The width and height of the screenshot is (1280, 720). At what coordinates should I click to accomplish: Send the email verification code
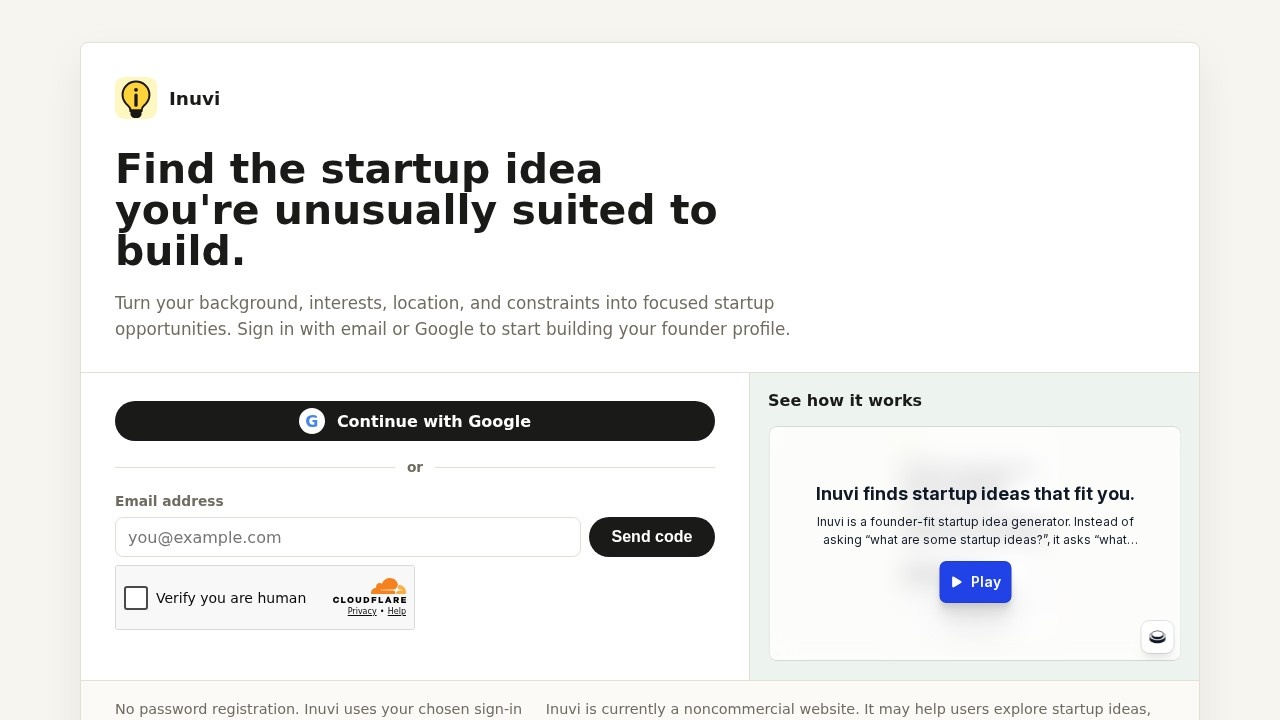coord(652,537)
